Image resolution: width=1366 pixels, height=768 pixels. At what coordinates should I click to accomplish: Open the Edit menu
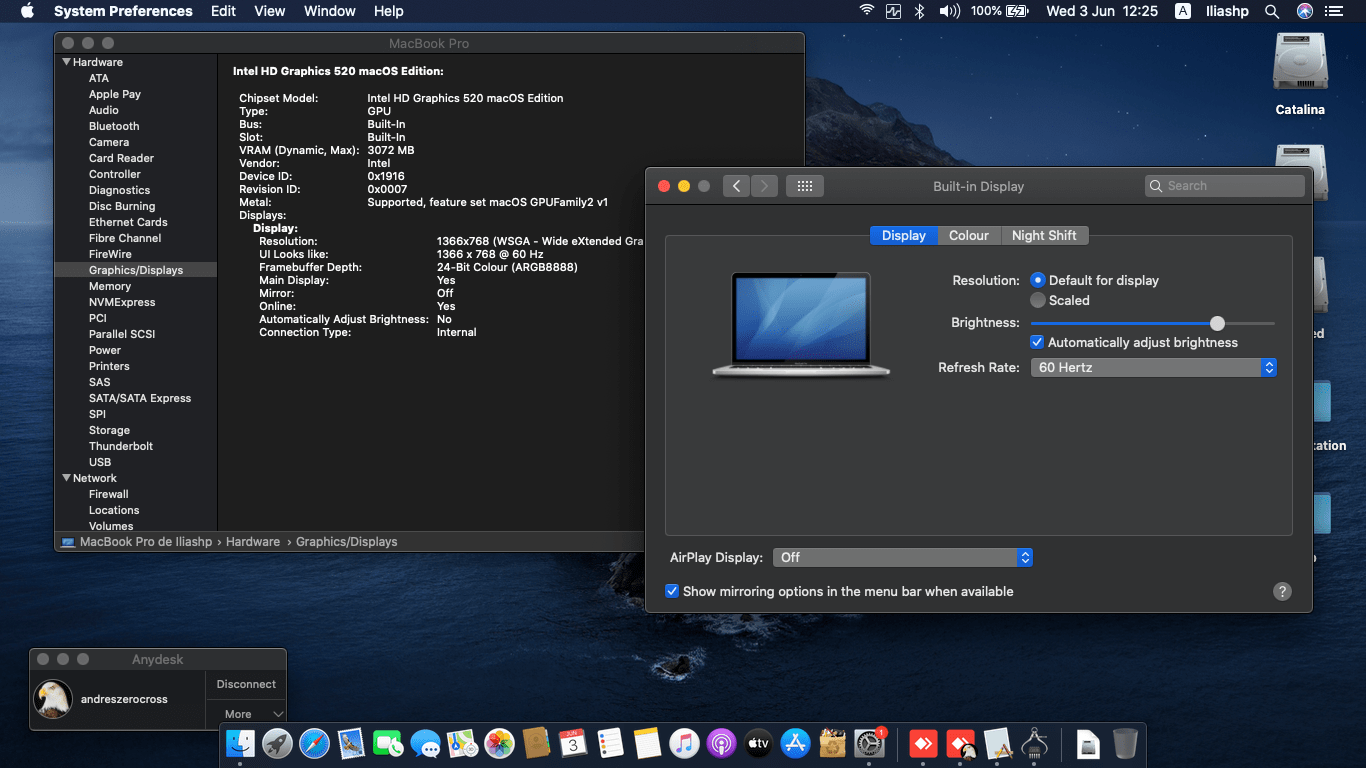tap(223, 11)
